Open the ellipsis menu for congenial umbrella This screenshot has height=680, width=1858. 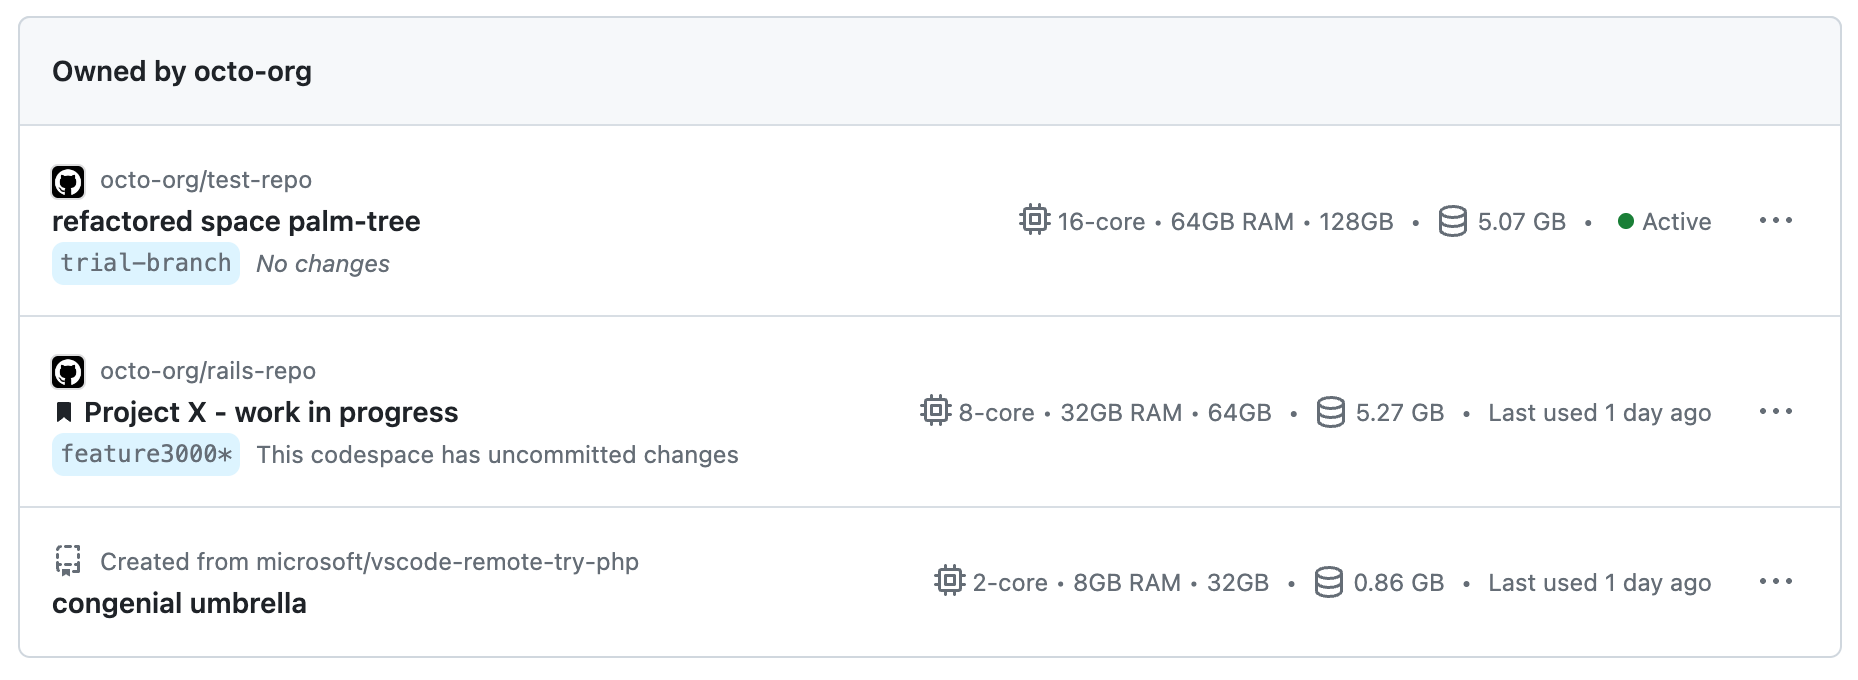click(x=1778, y=582)
